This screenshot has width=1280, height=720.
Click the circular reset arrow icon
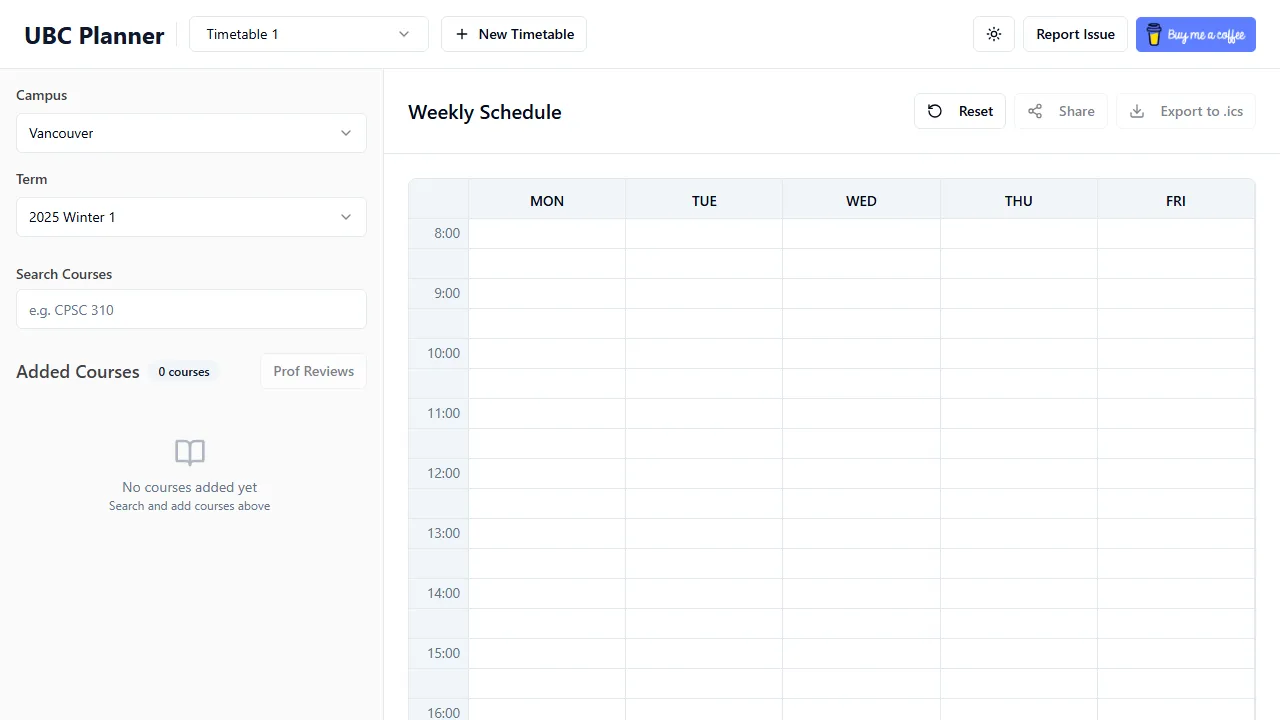coord(934,111)
